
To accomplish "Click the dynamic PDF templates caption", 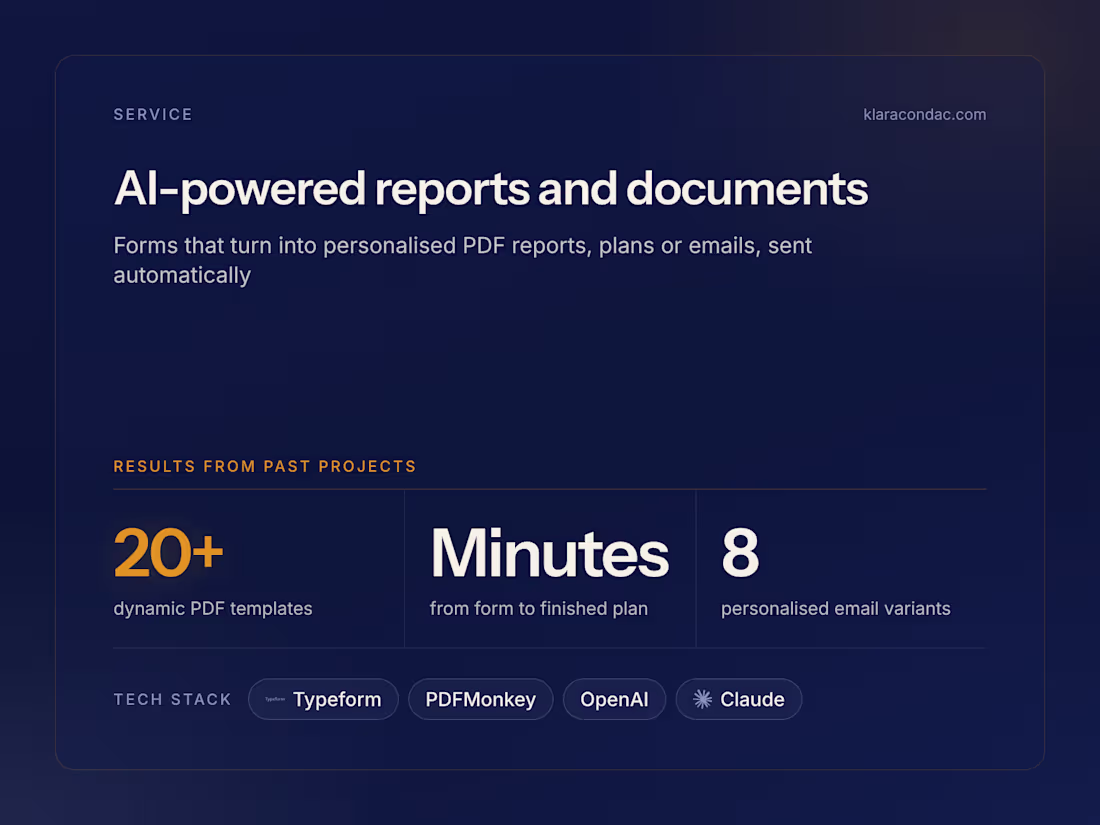I will [213, 608].
